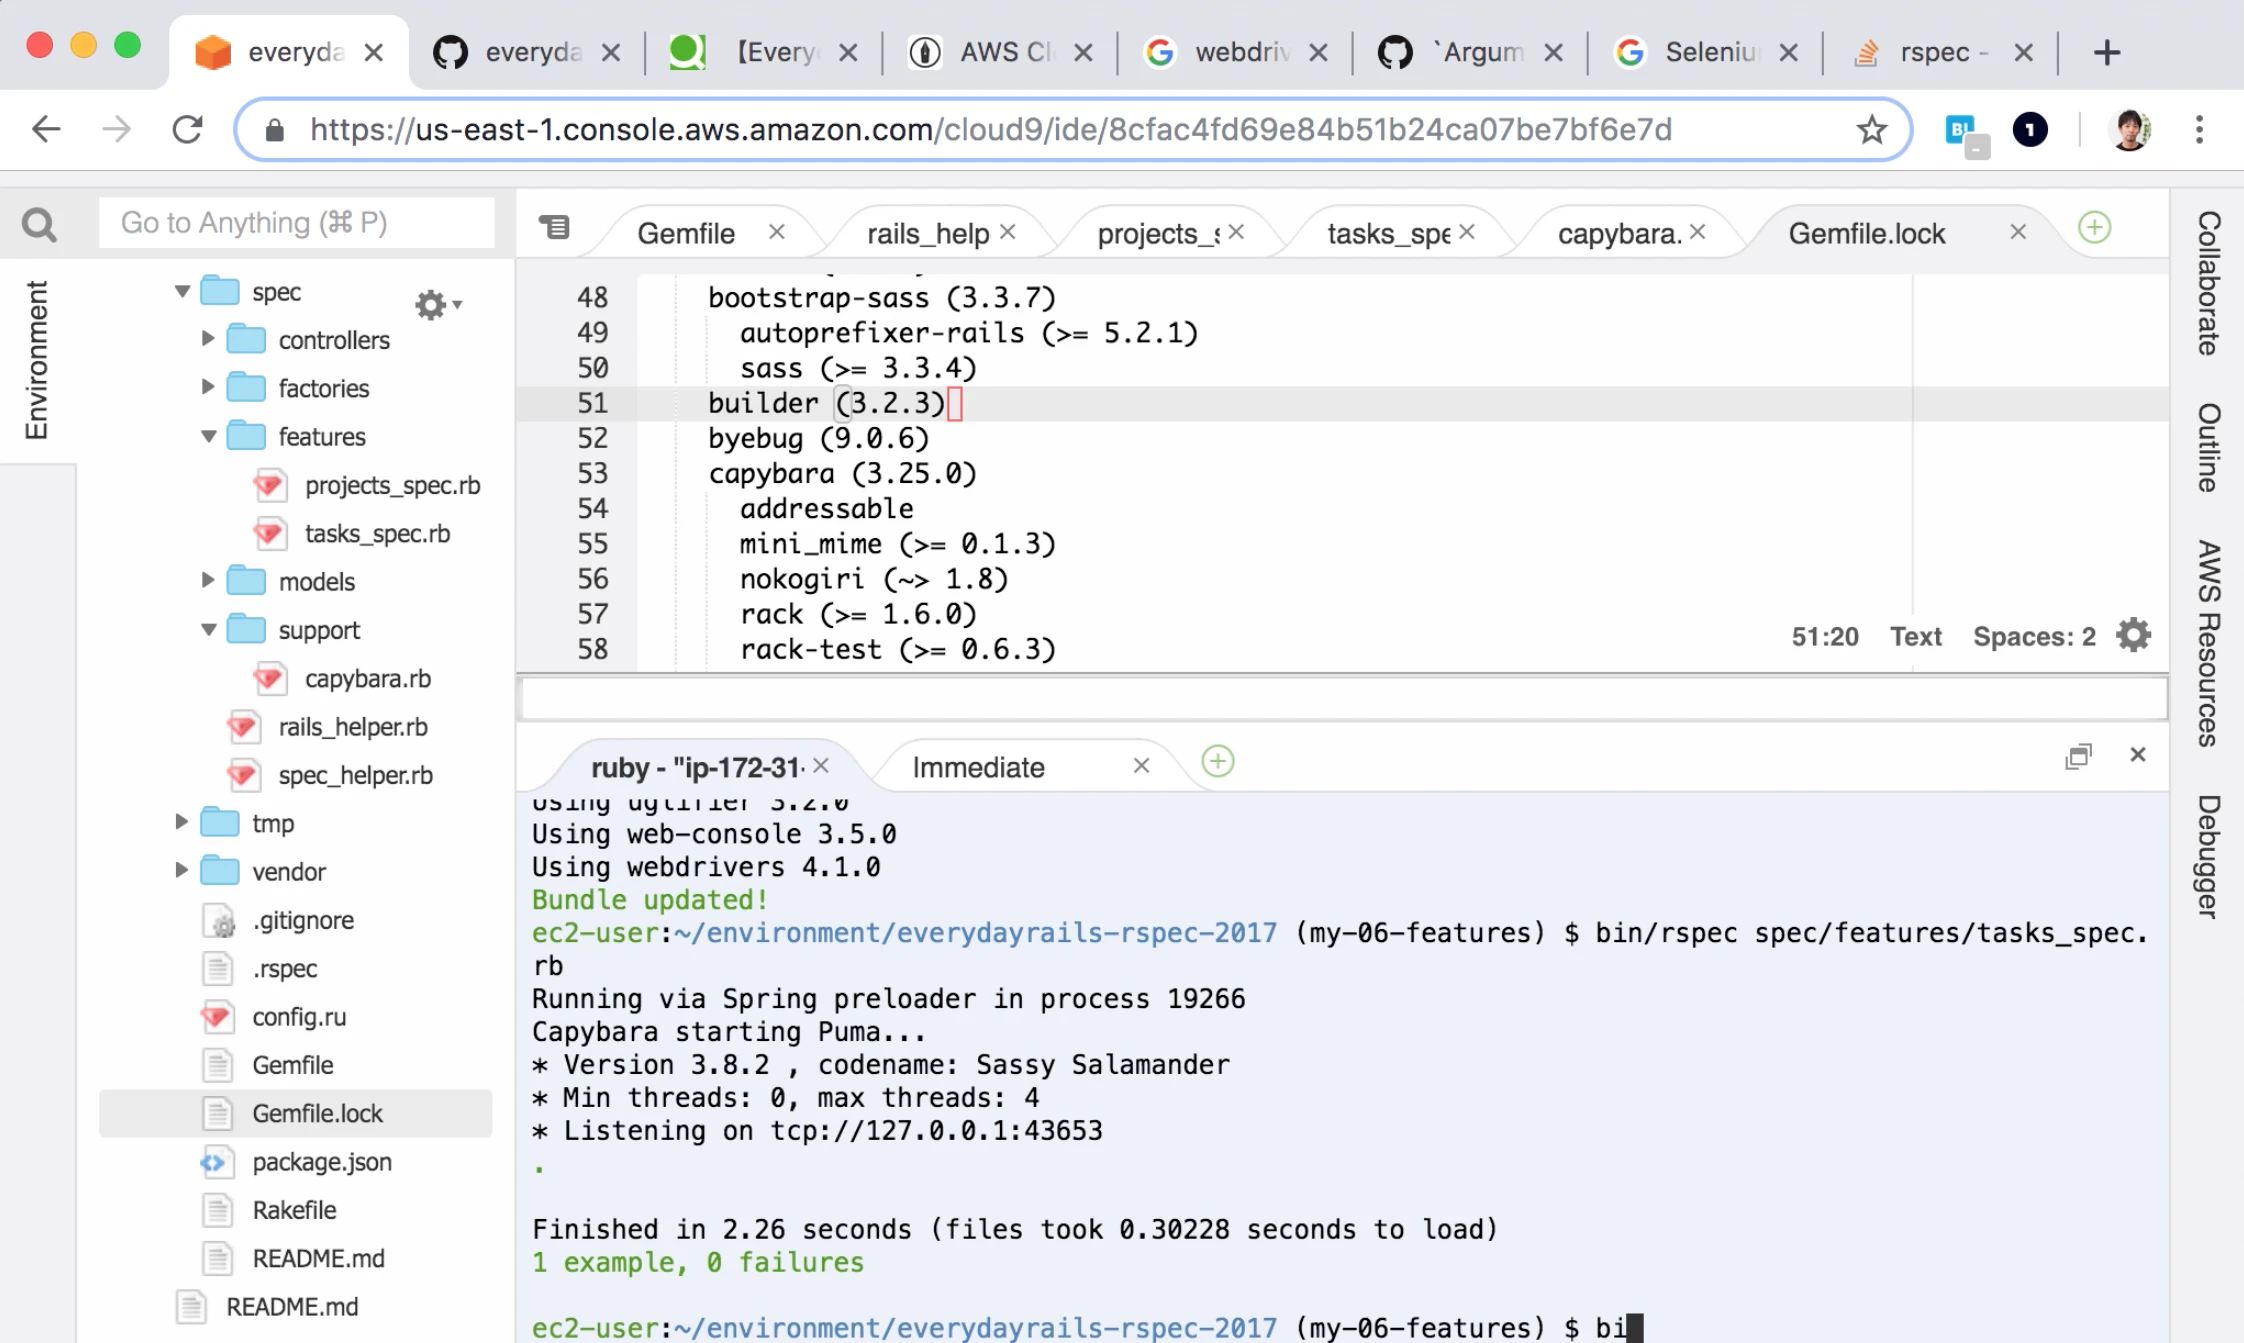Toggle the Environment side panel
This screenshot has width=2244, height=1343.
(x=36, y=359)
